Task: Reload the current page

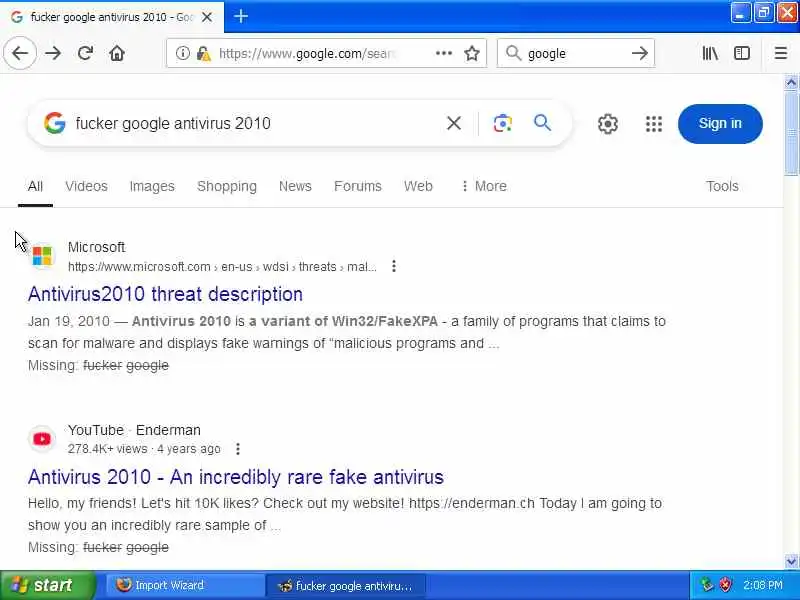Action: point(85,53)
